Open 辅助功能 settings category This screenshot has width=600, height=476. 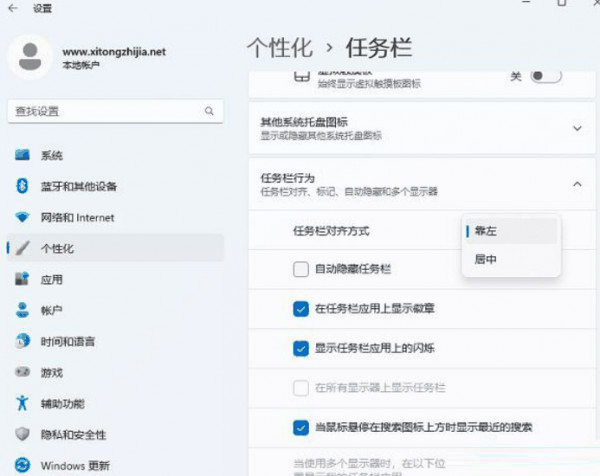point(116,403)
